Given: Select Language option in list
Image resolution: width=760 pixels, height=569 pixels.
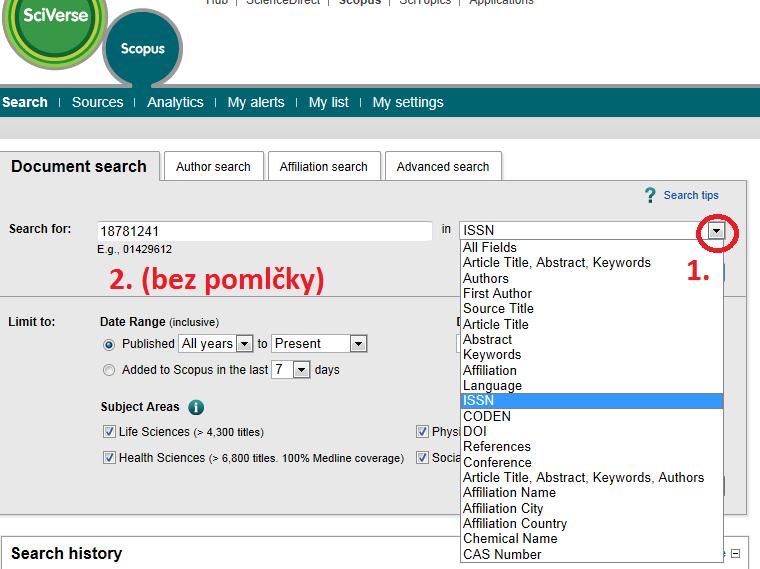Looking at the screenshot, I should (x=591, y=385).
